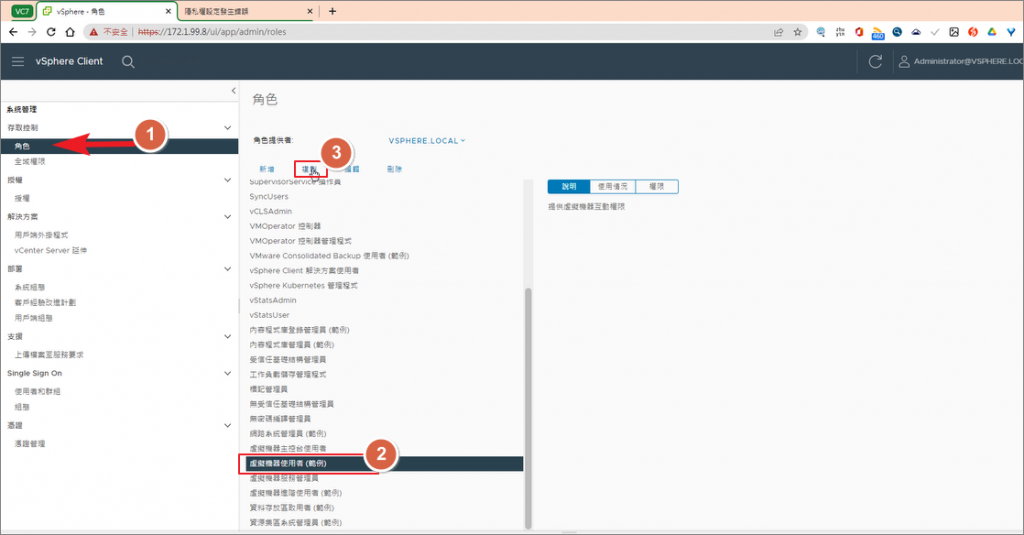
Task: Select the 標記管理員 role
Action: coord(268,389)
